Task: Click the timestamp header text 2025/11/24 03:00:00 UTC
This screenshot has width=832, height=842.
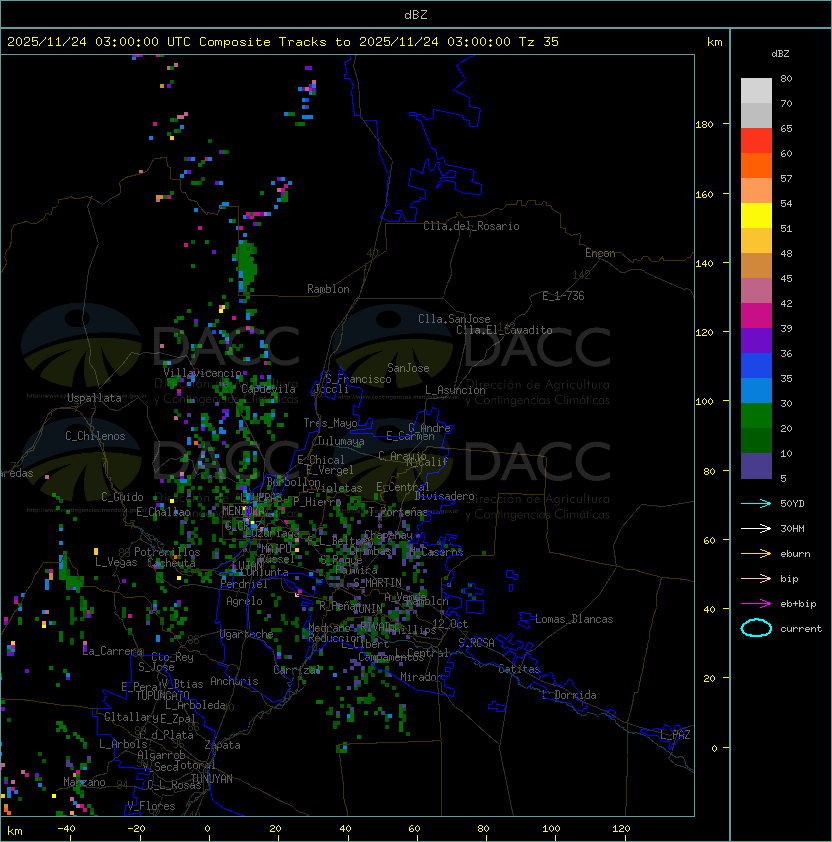Action: [x=99, y=42]
